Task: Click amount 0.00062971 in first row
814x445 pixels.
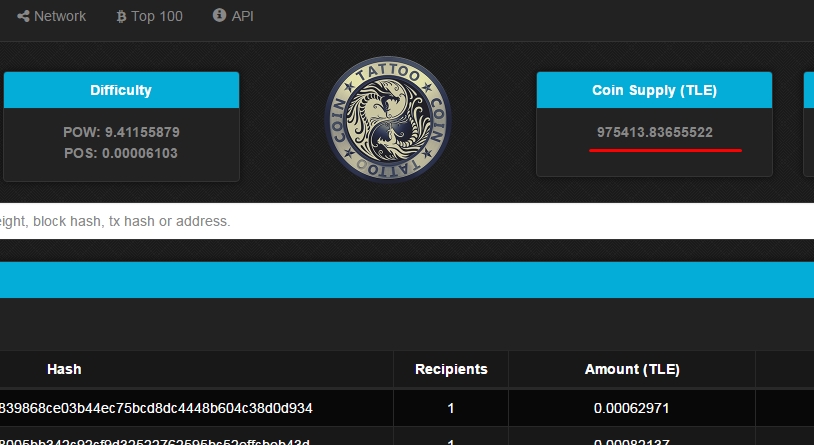Action: (x=632, y=408)
